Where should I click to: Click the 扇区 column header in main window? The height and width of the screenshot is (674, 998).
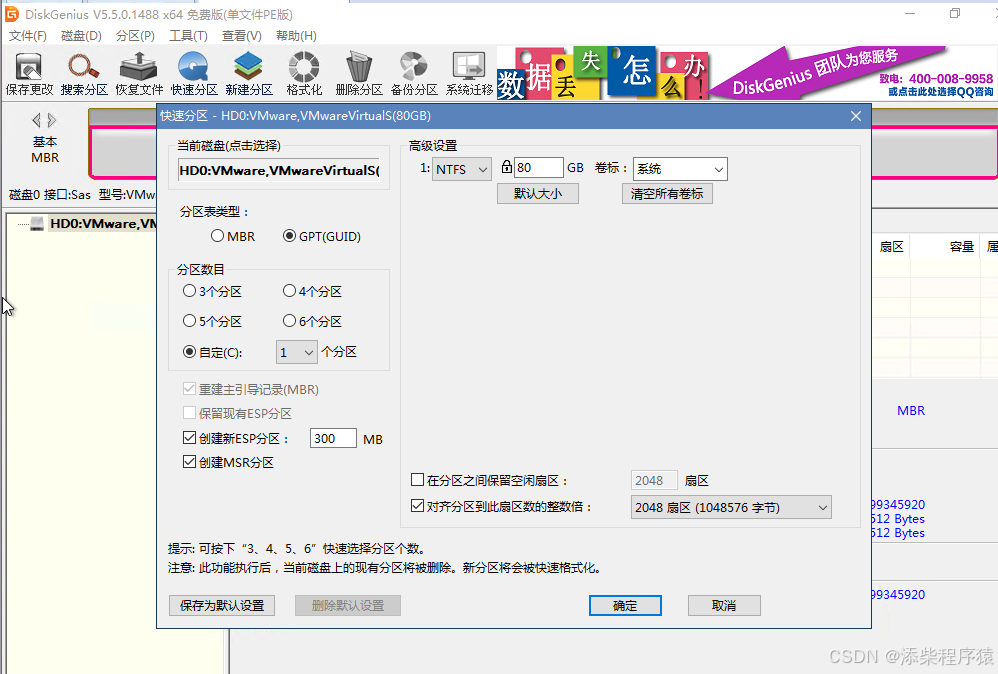point(891,246)
